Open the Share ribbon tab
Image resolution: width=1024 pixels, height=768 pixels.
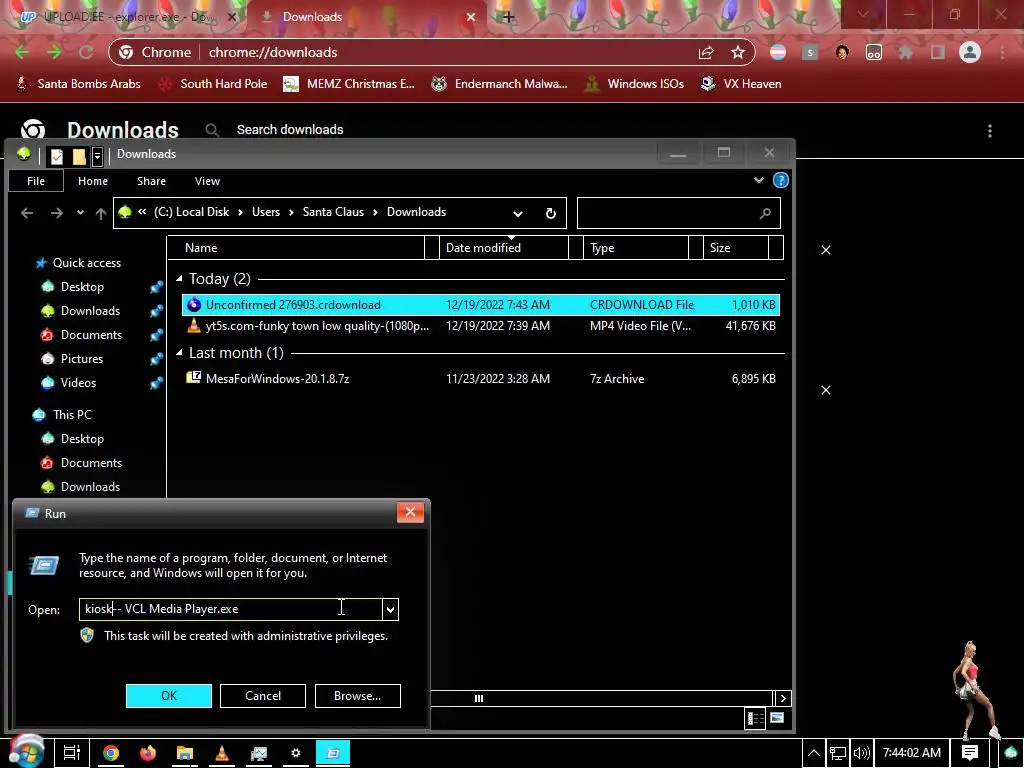pyautogui.click(x=152, y=181)
